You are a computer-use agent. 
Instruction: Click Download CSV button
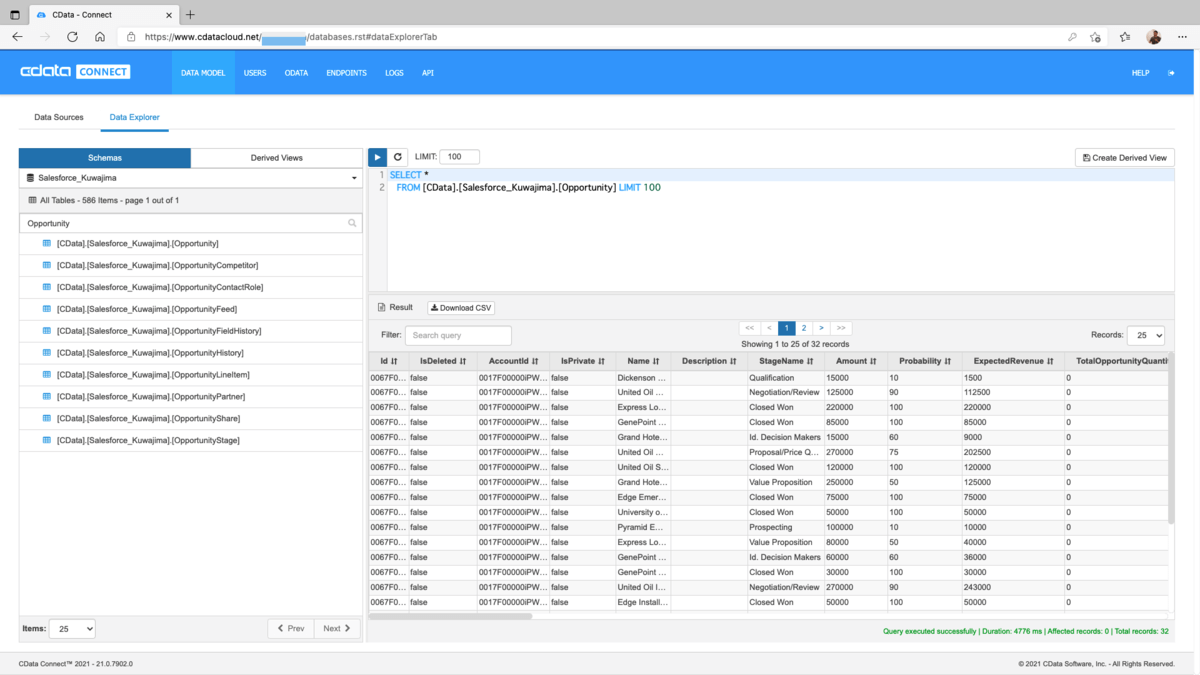click(461, 308)
